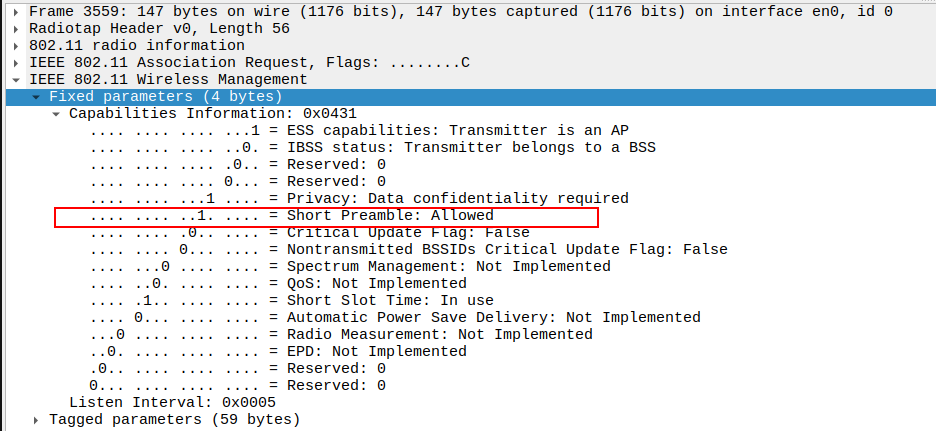Expand the 802.11 radio information section
Image resolution: width=936 pixels, height=431 pixels.
(x=17, y=45)
